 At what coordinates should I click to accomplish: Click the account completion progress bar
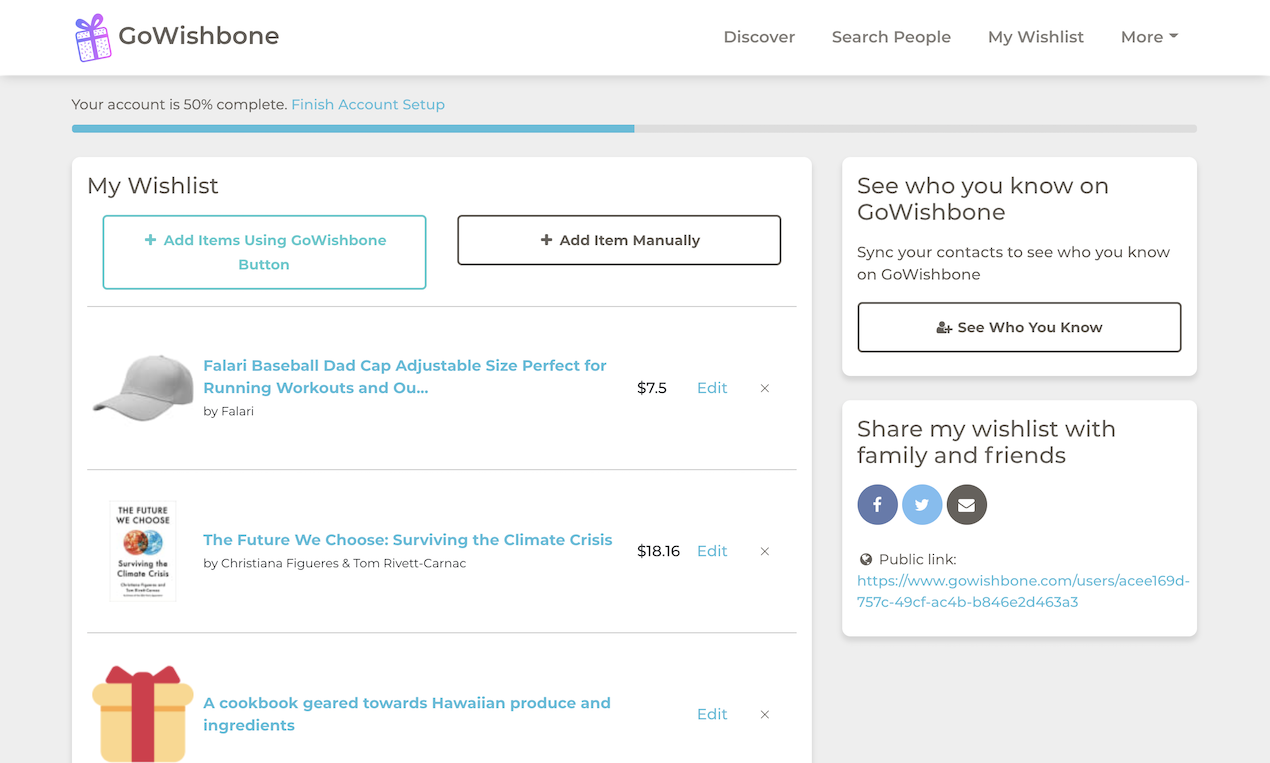point(634,128)
